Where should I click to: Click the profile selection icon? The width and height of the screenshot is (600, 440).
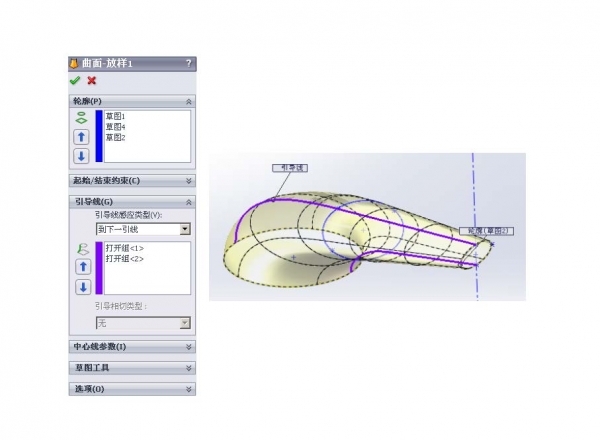pos(81,118)
